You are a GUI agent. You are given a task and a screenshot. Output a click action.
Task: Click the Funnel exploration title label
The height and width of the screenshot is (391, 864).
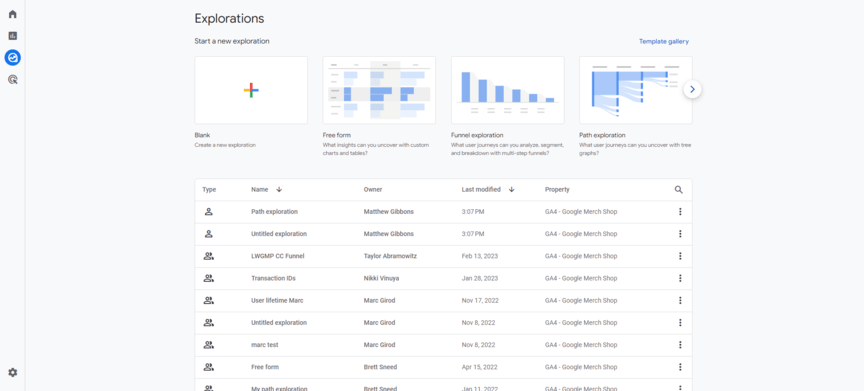477,135
